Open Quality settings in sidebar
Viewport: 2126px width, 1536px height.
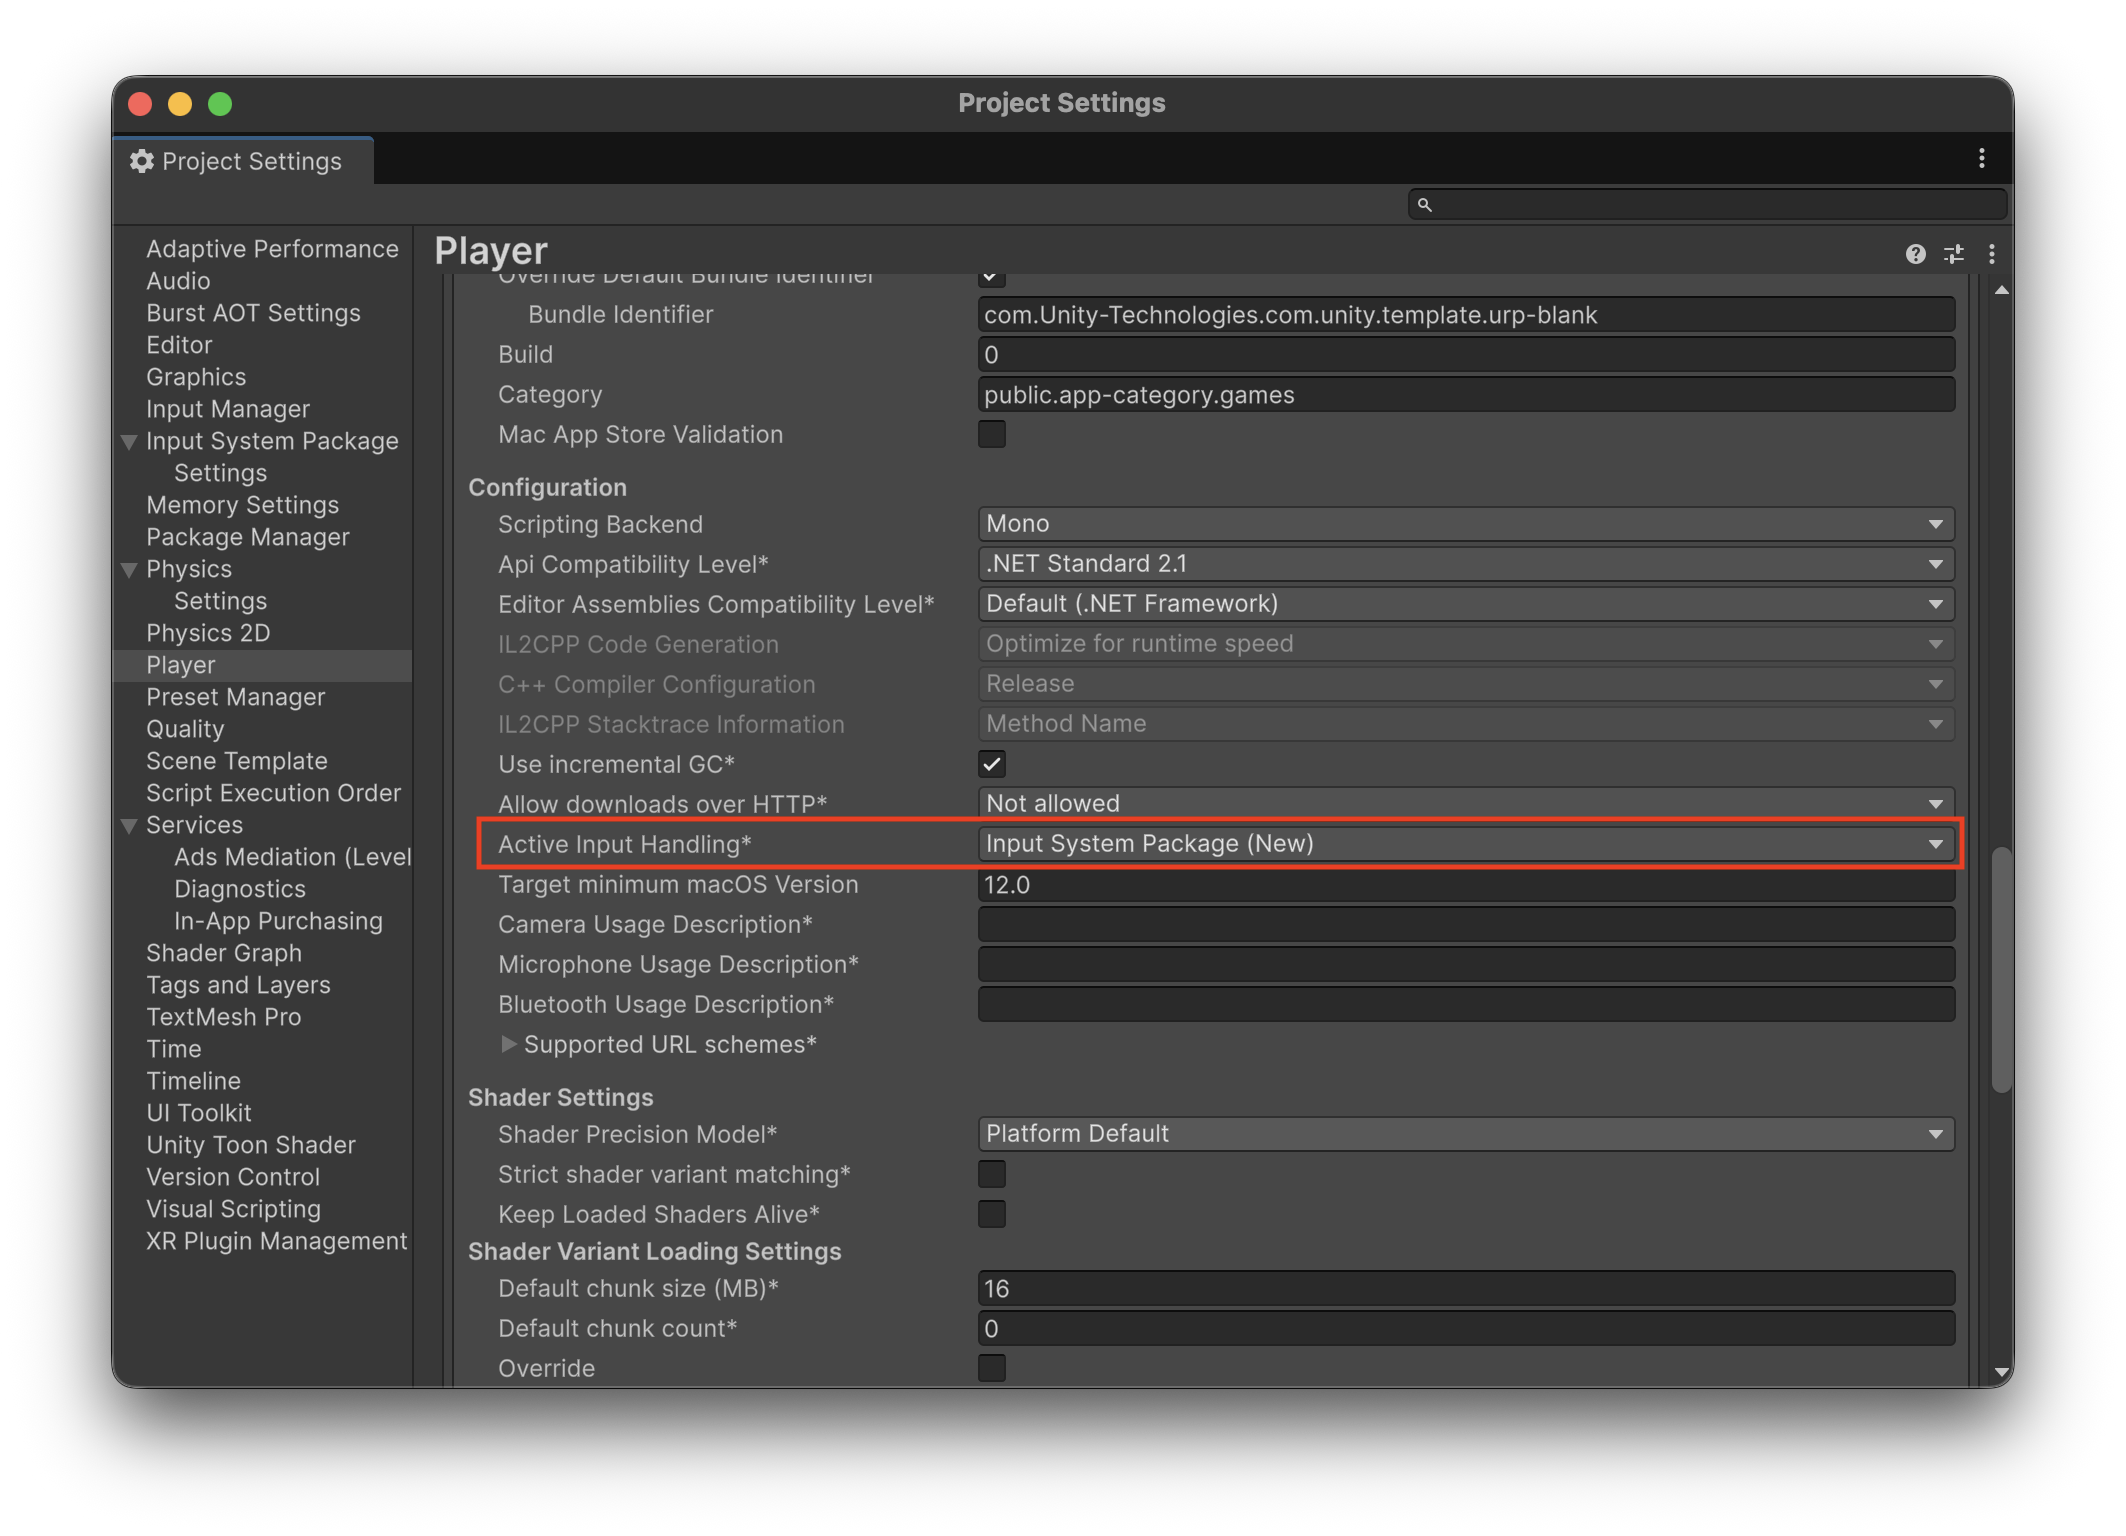(185, 729)
